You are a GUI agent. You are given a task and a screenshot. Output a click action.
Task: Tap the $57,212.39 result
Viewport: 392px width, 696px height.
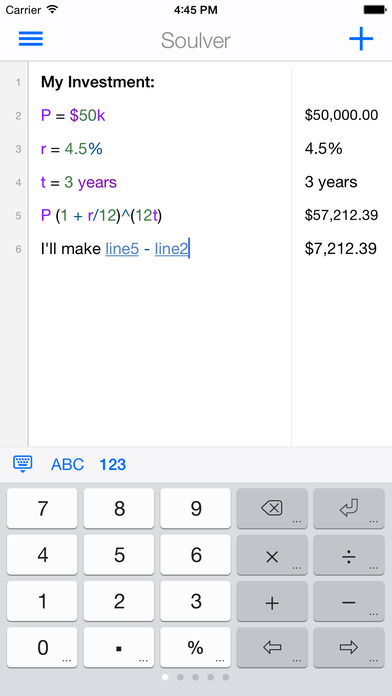pyautogui.click(x=341, y=215)
